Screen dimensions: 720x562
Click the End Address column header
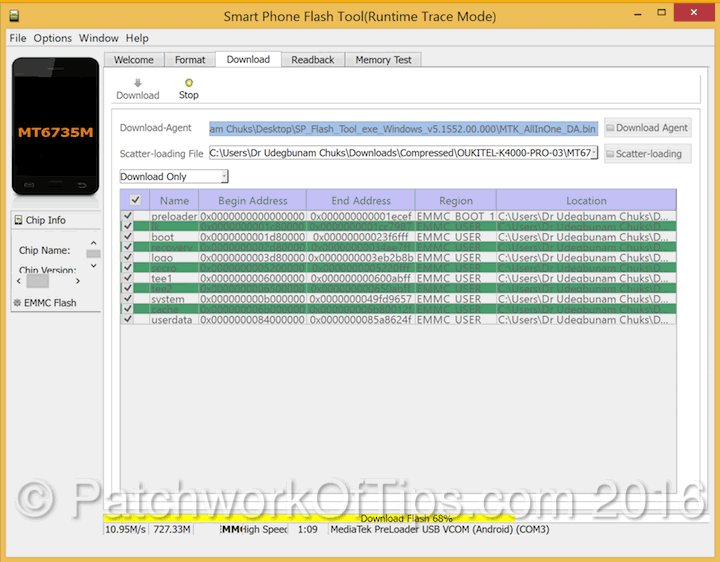(x=361, y=201)
